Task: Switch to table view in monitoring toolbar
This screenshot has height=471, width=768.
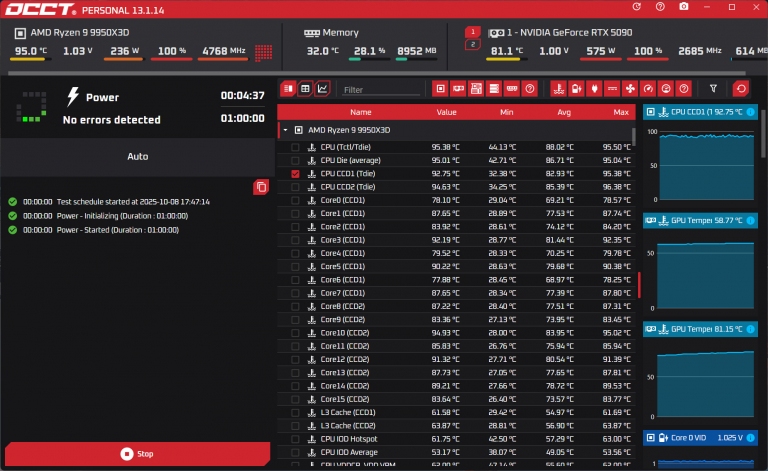Action: pos(306,89)
